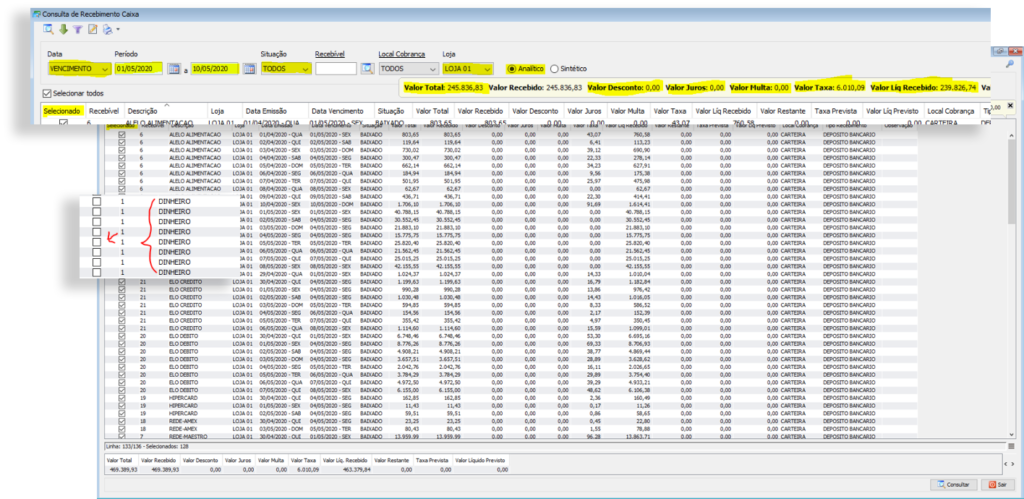Open calendar picker for end date 10/05/2020

(249, 69)
